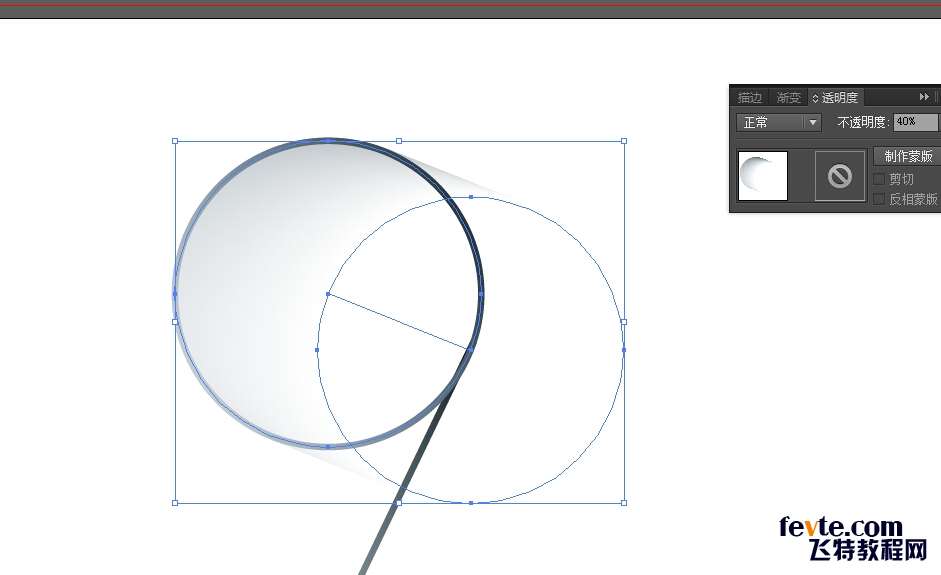Click the 不透明度 opacity field showing 40%
The image size is (941, 575).
click(x=915, y=122)
